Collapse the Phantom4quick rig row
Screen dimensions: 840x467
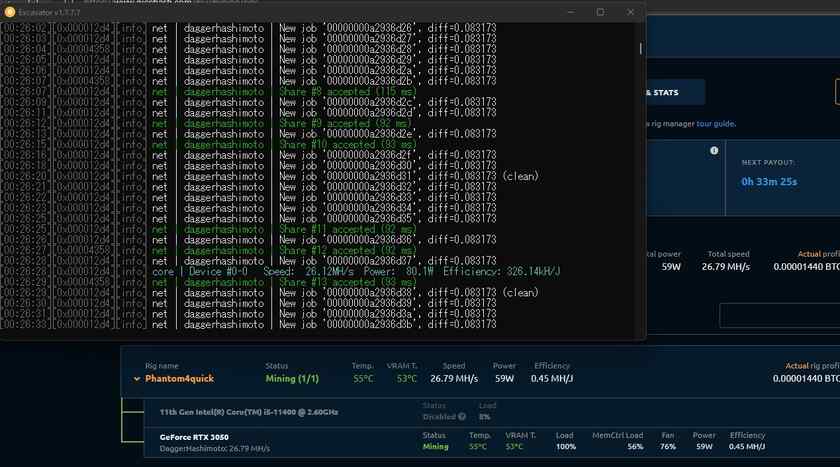tap(137, 379)
